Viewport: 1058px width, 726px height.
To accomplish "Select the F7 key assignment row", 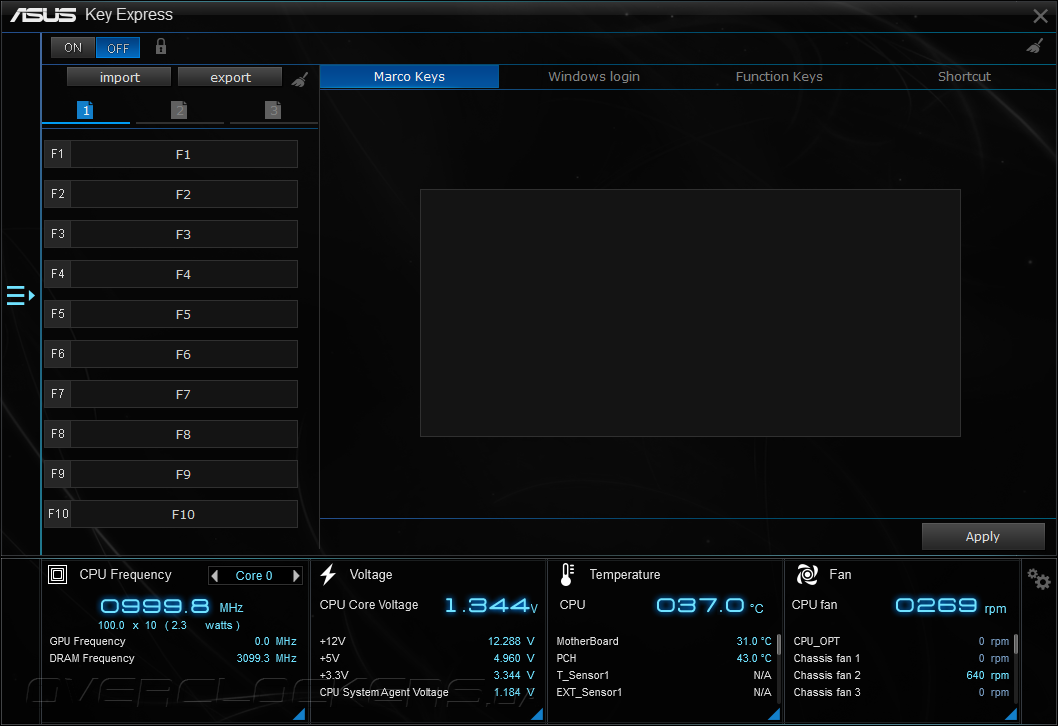I will coord(171,394).
